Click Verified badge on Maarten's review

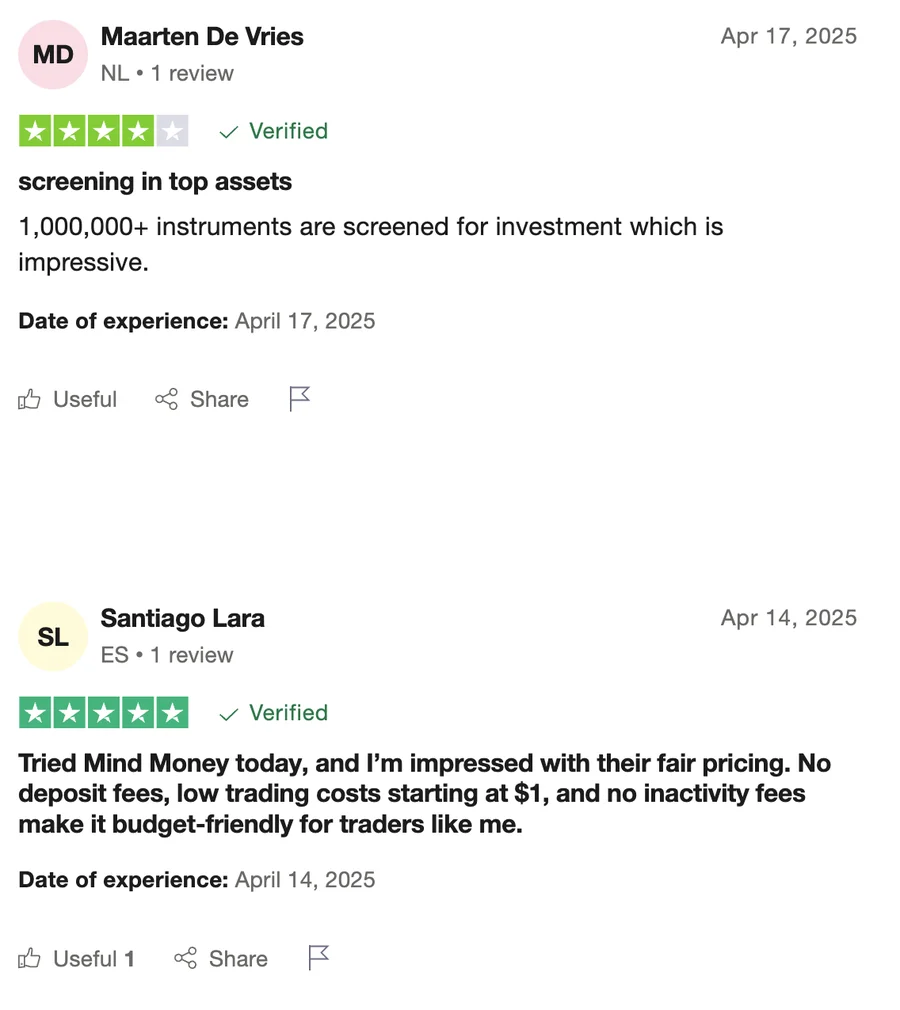[274, 131]
